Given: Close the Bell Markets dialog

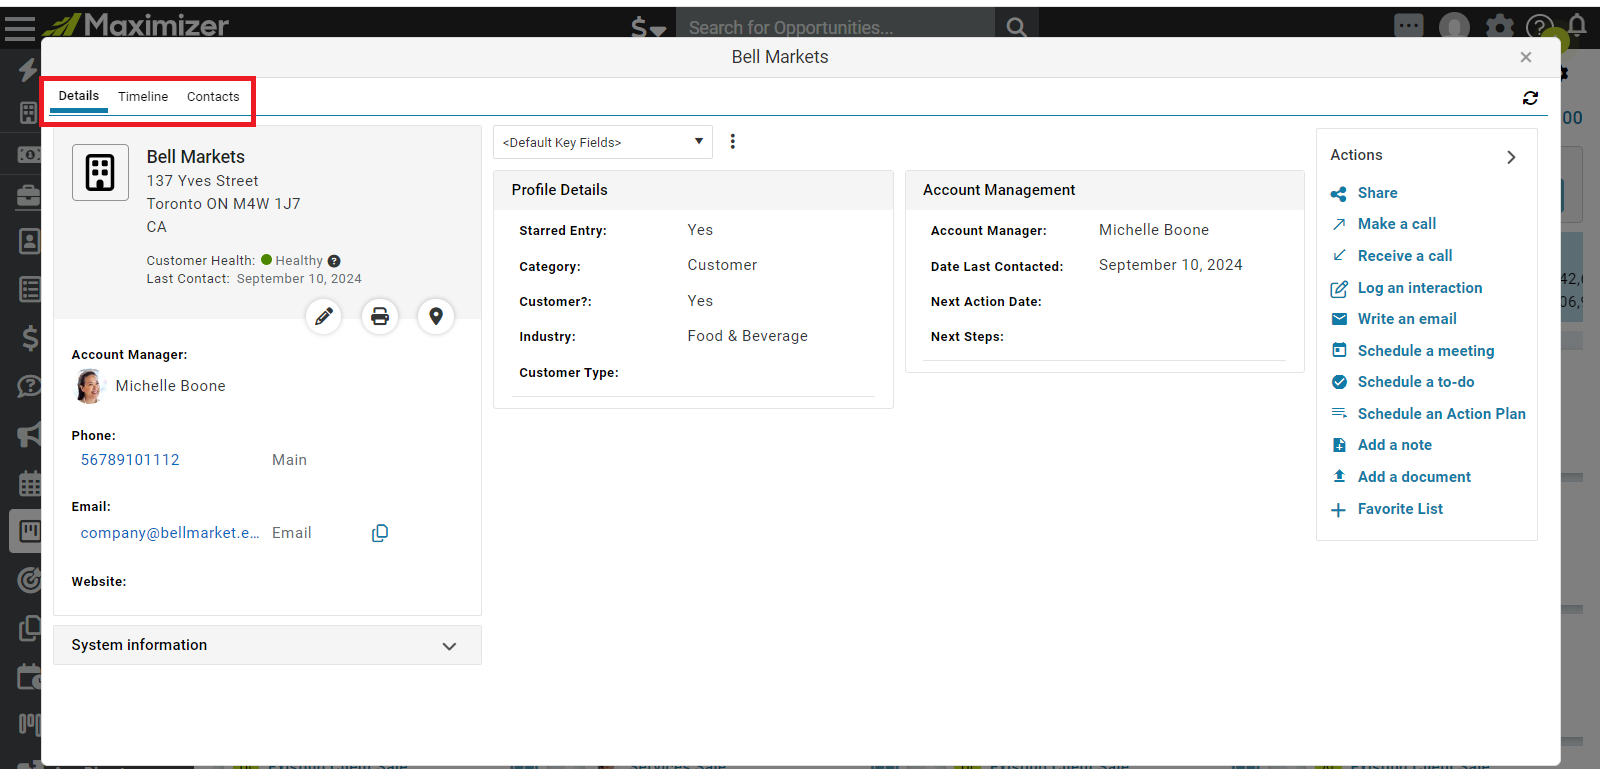Looking at the screenshot, I should pyautogui.click(x=1526, y=57).
